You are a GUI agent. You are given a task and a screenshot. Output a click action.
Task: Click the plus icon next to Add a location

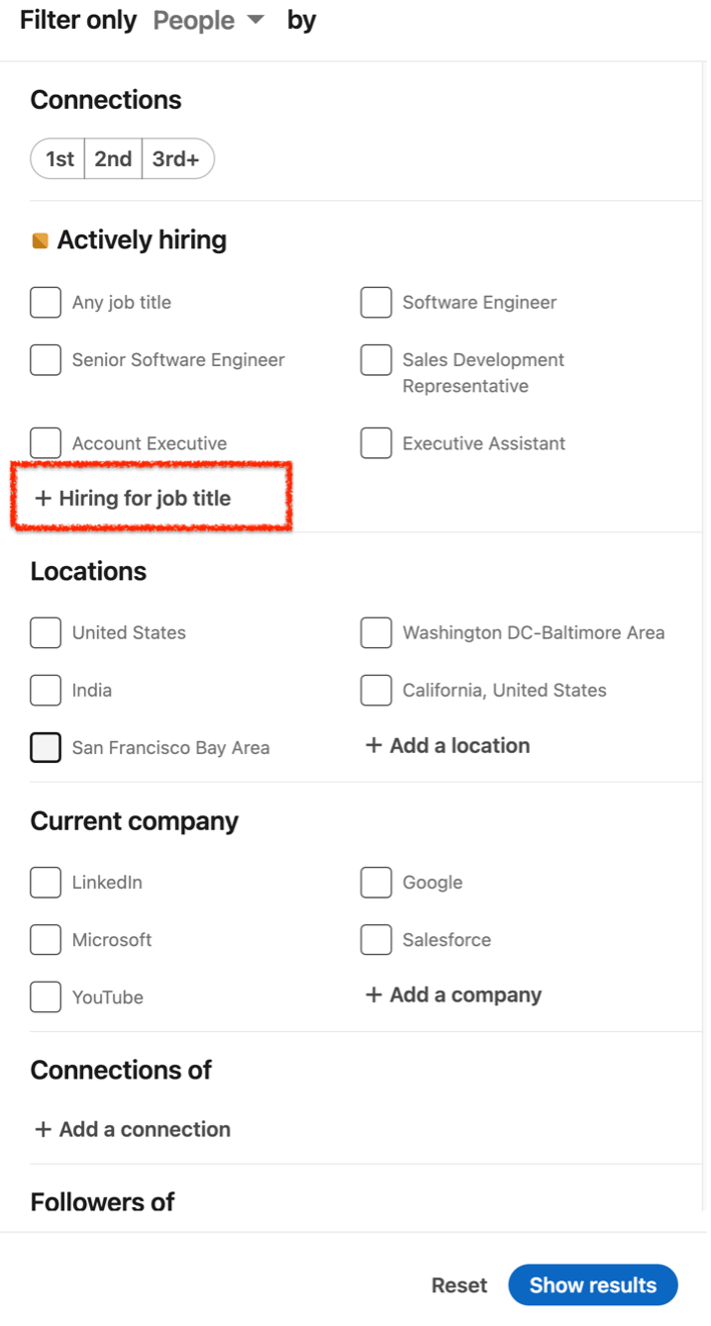375,745
